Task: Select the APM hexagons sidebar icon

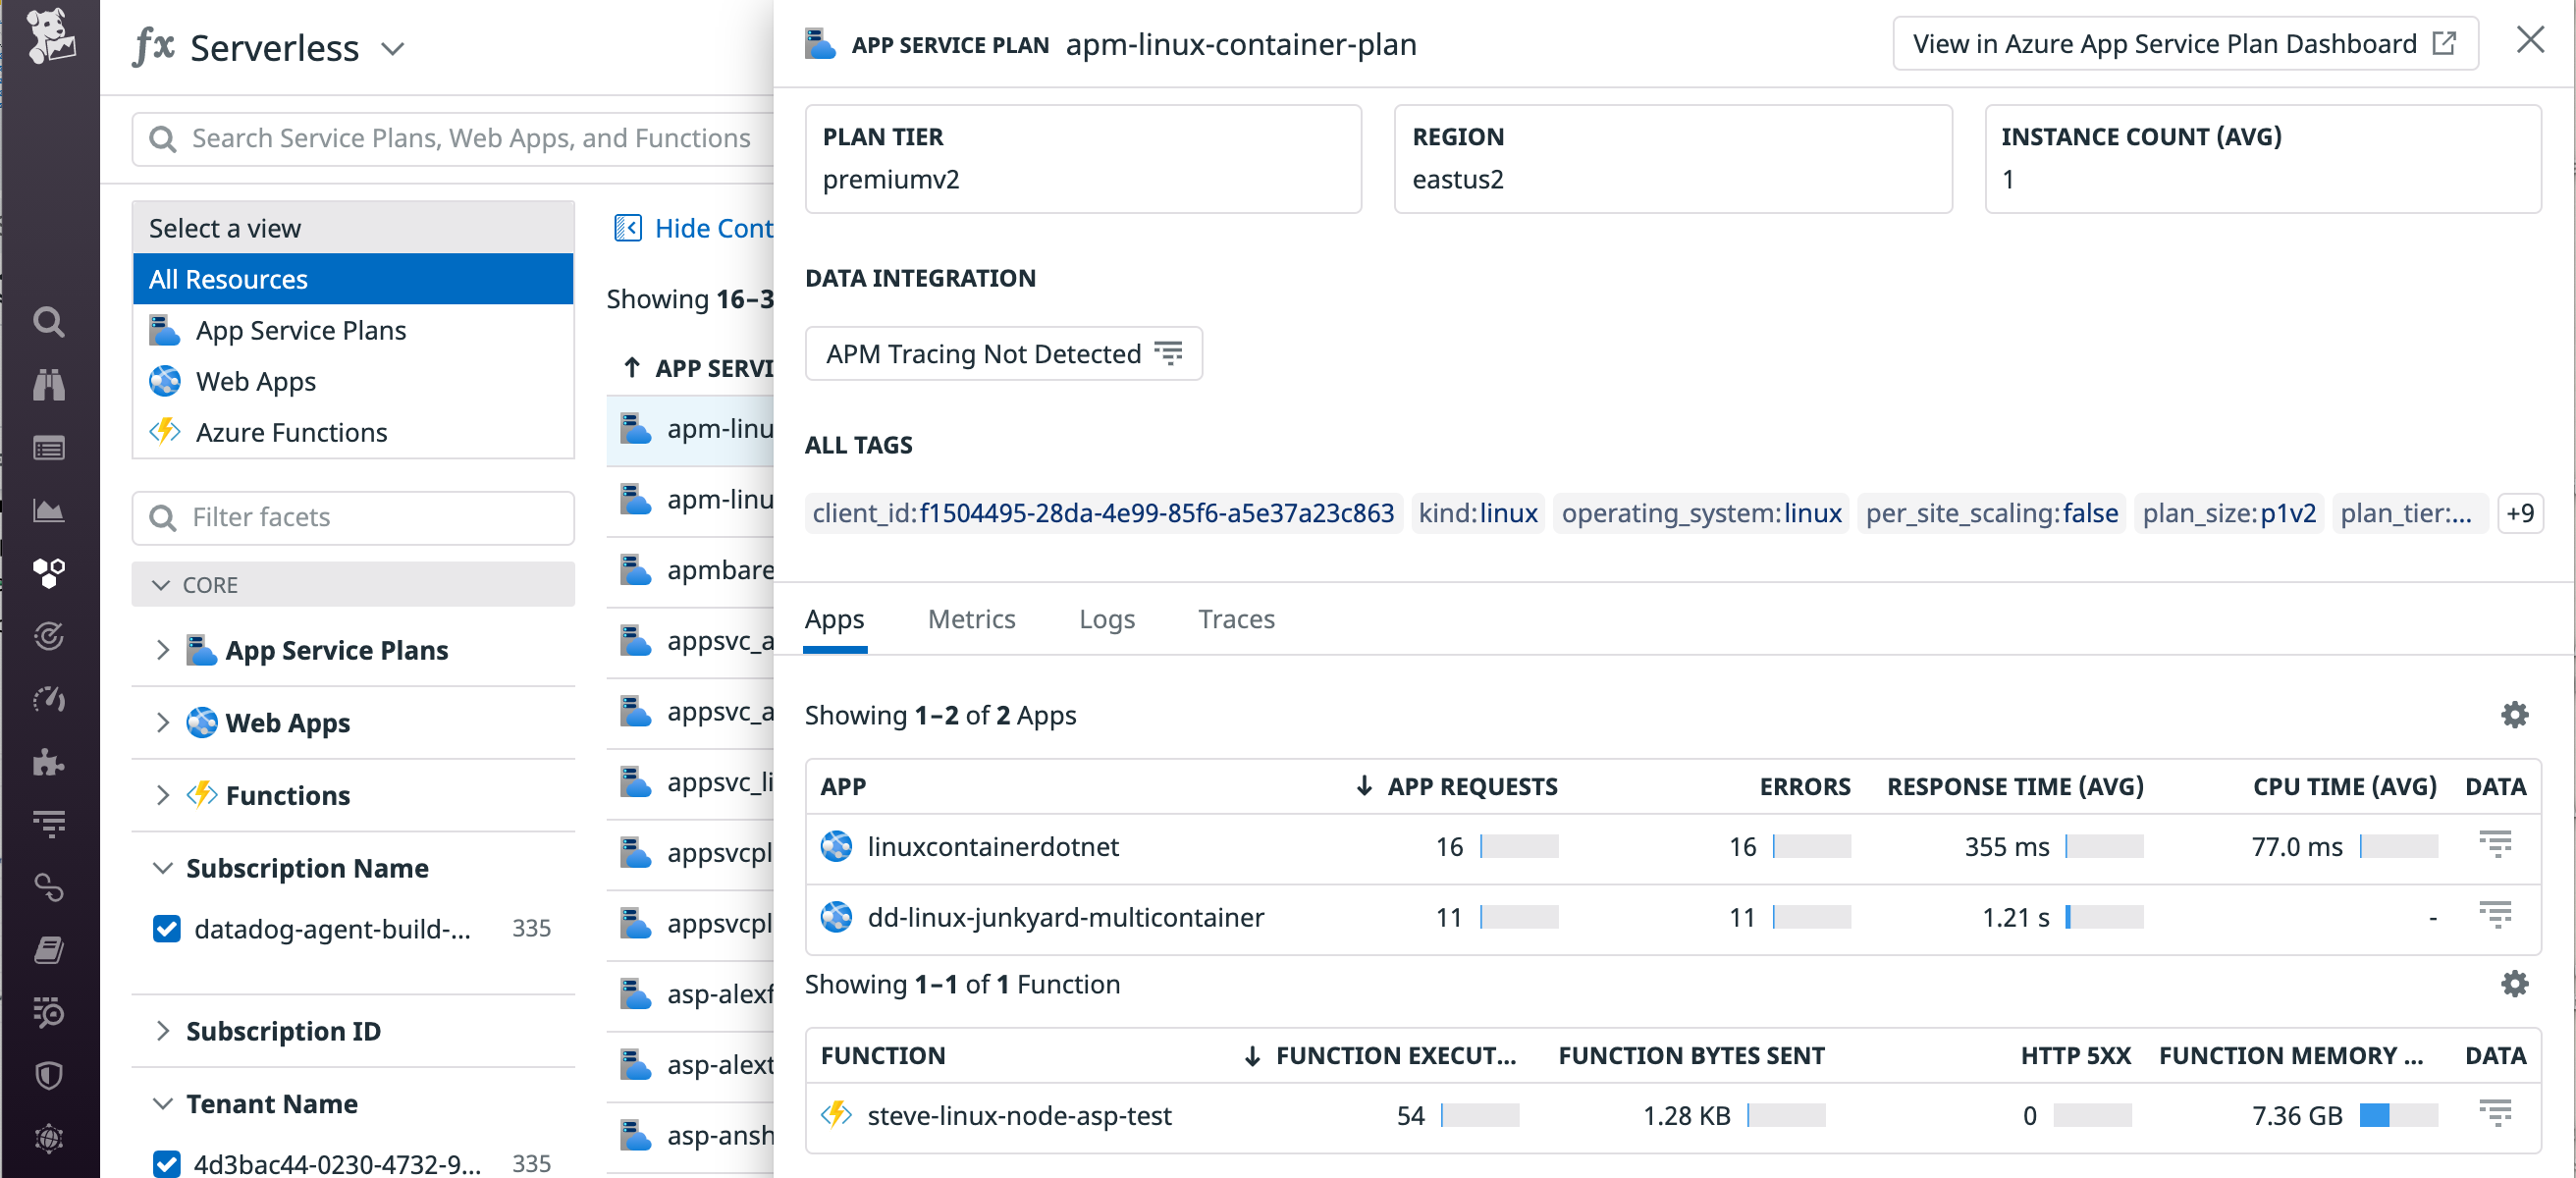Action: coord(49,573)
